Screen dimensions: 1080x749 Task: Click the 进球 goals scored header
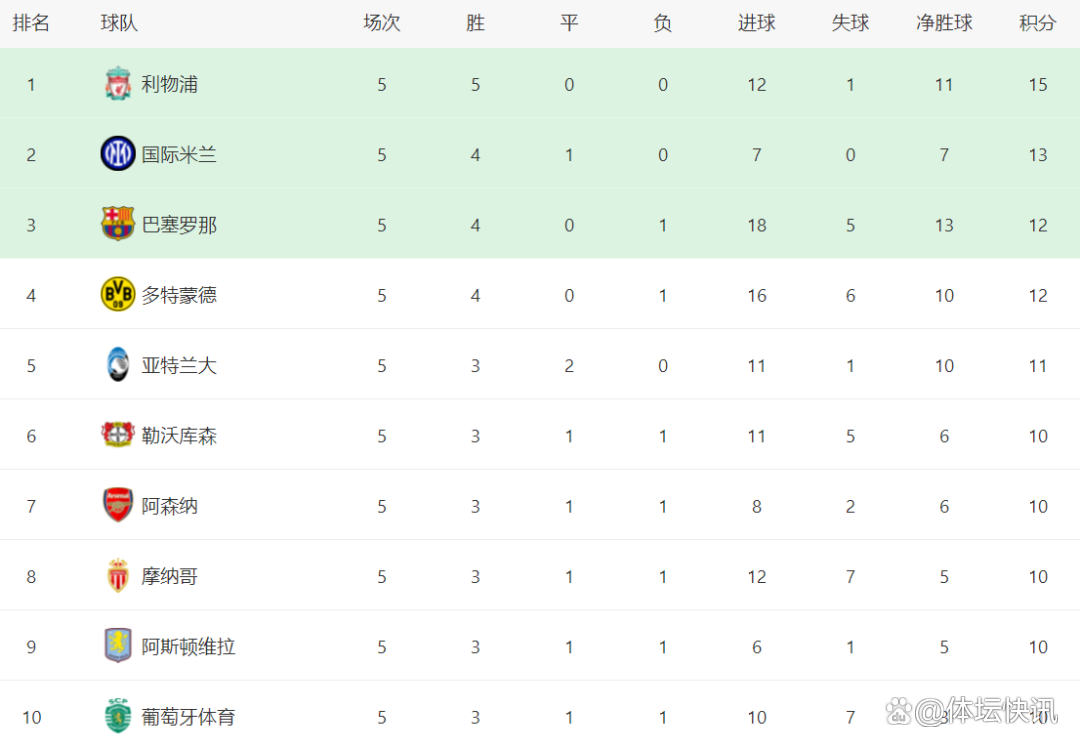[756, 23]
